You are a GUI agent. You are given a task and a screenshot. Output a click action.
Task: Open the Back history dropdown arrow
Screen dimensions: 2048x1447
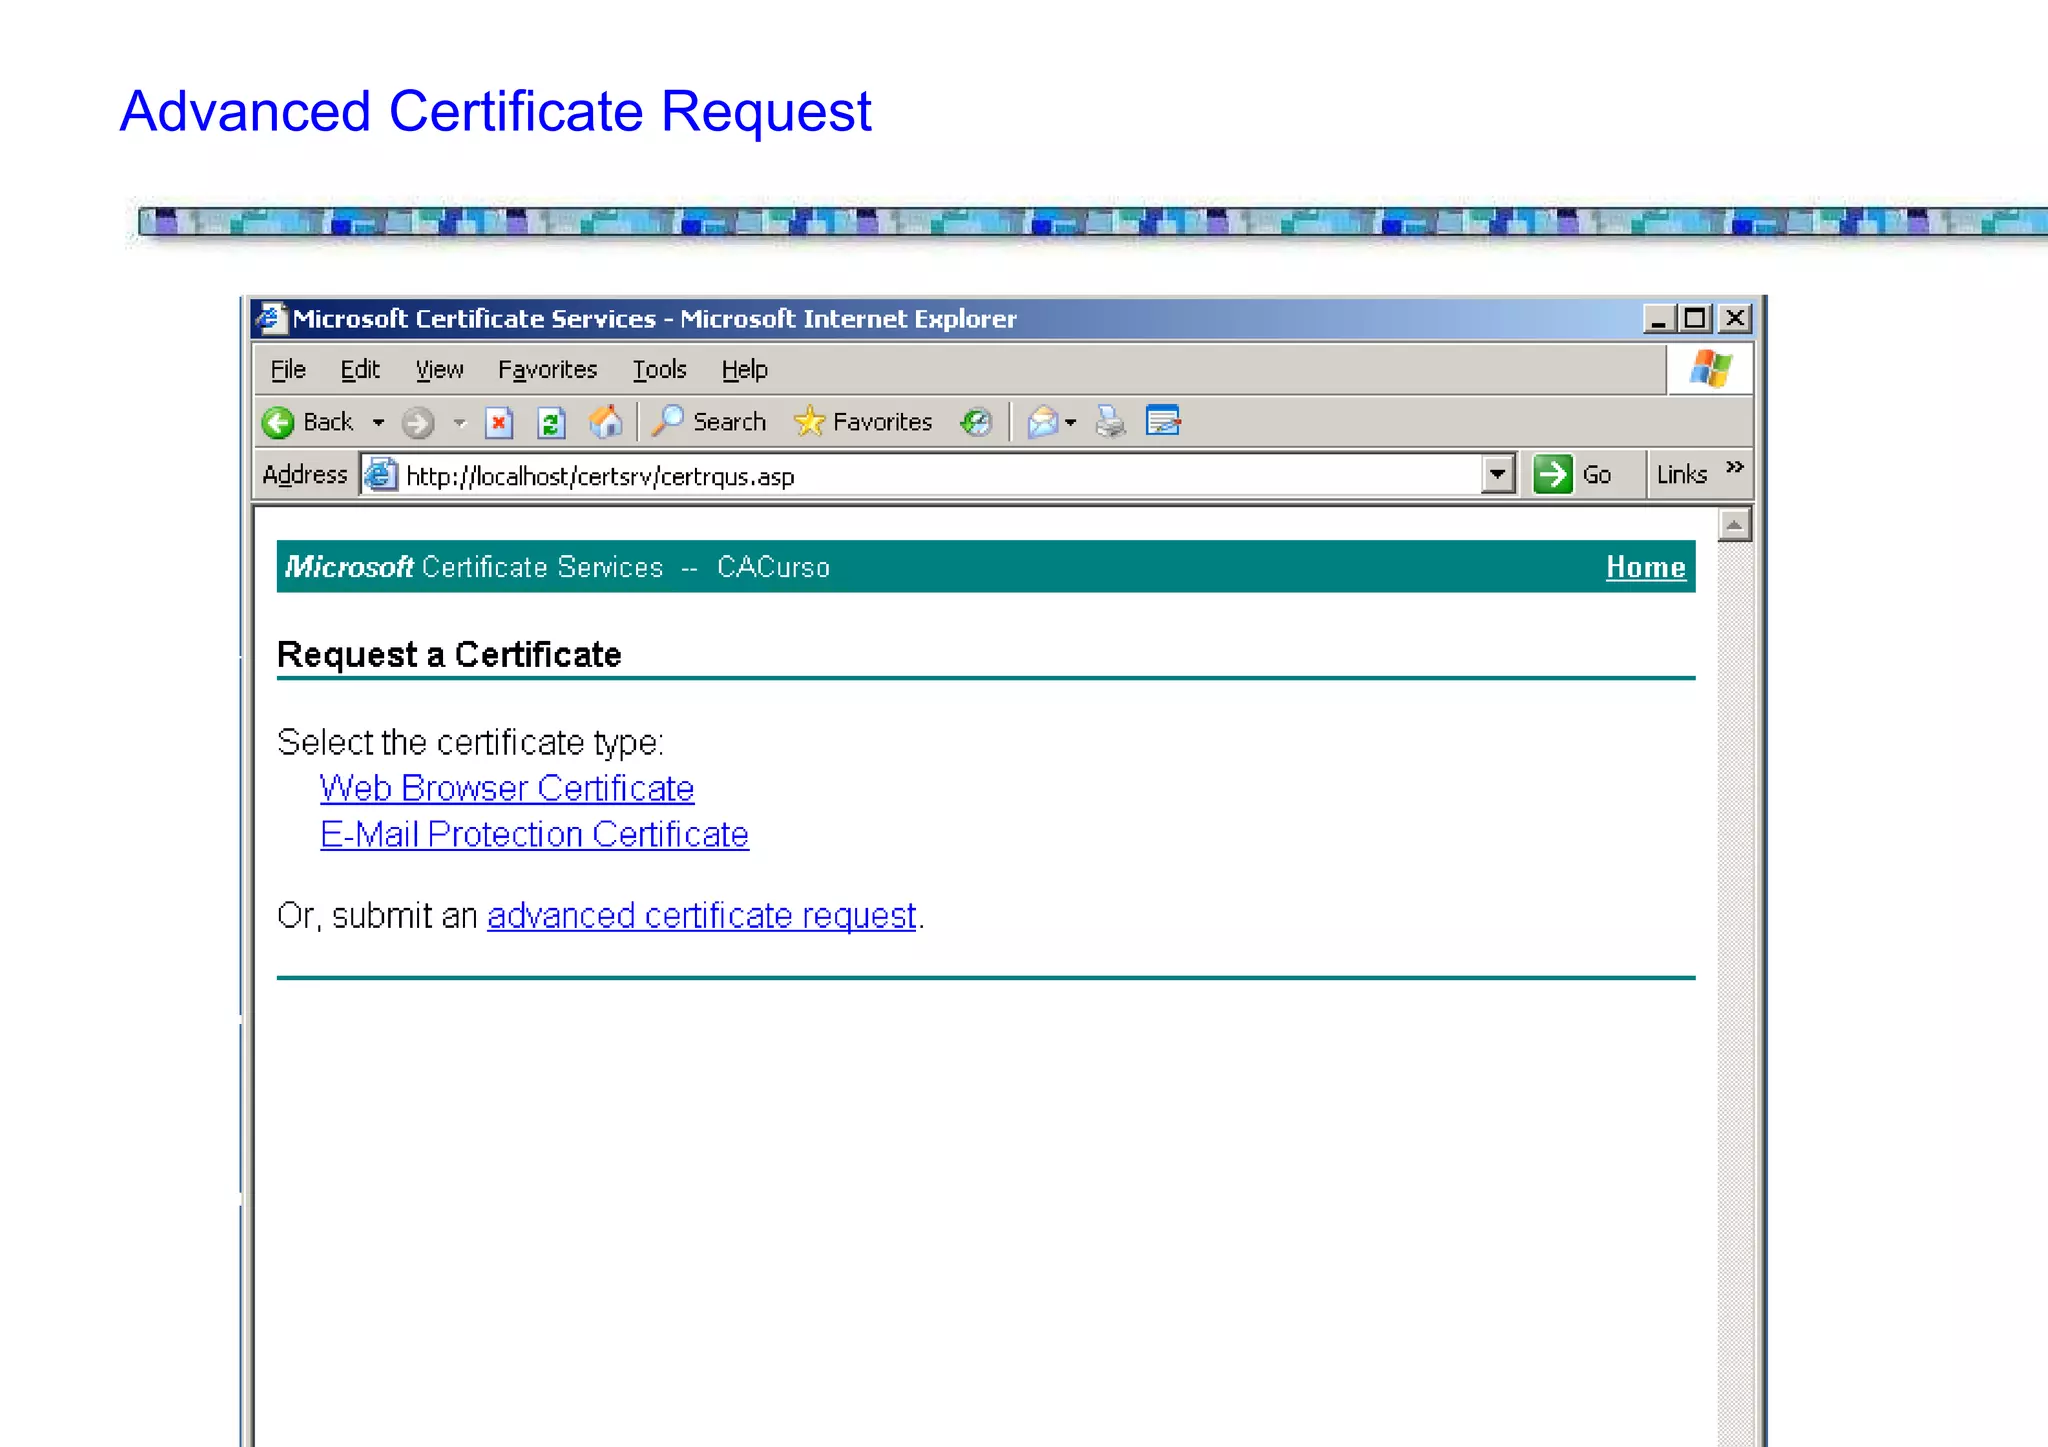(x=378, y=423)
